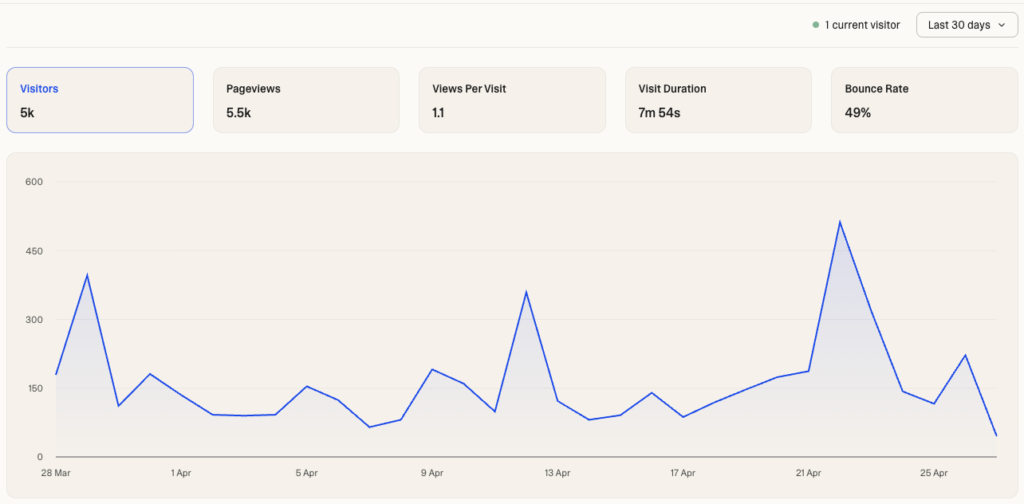Click the 25 Apr axis label
This screenshot has height=504, width=1024.
click(x=933, y=473)
